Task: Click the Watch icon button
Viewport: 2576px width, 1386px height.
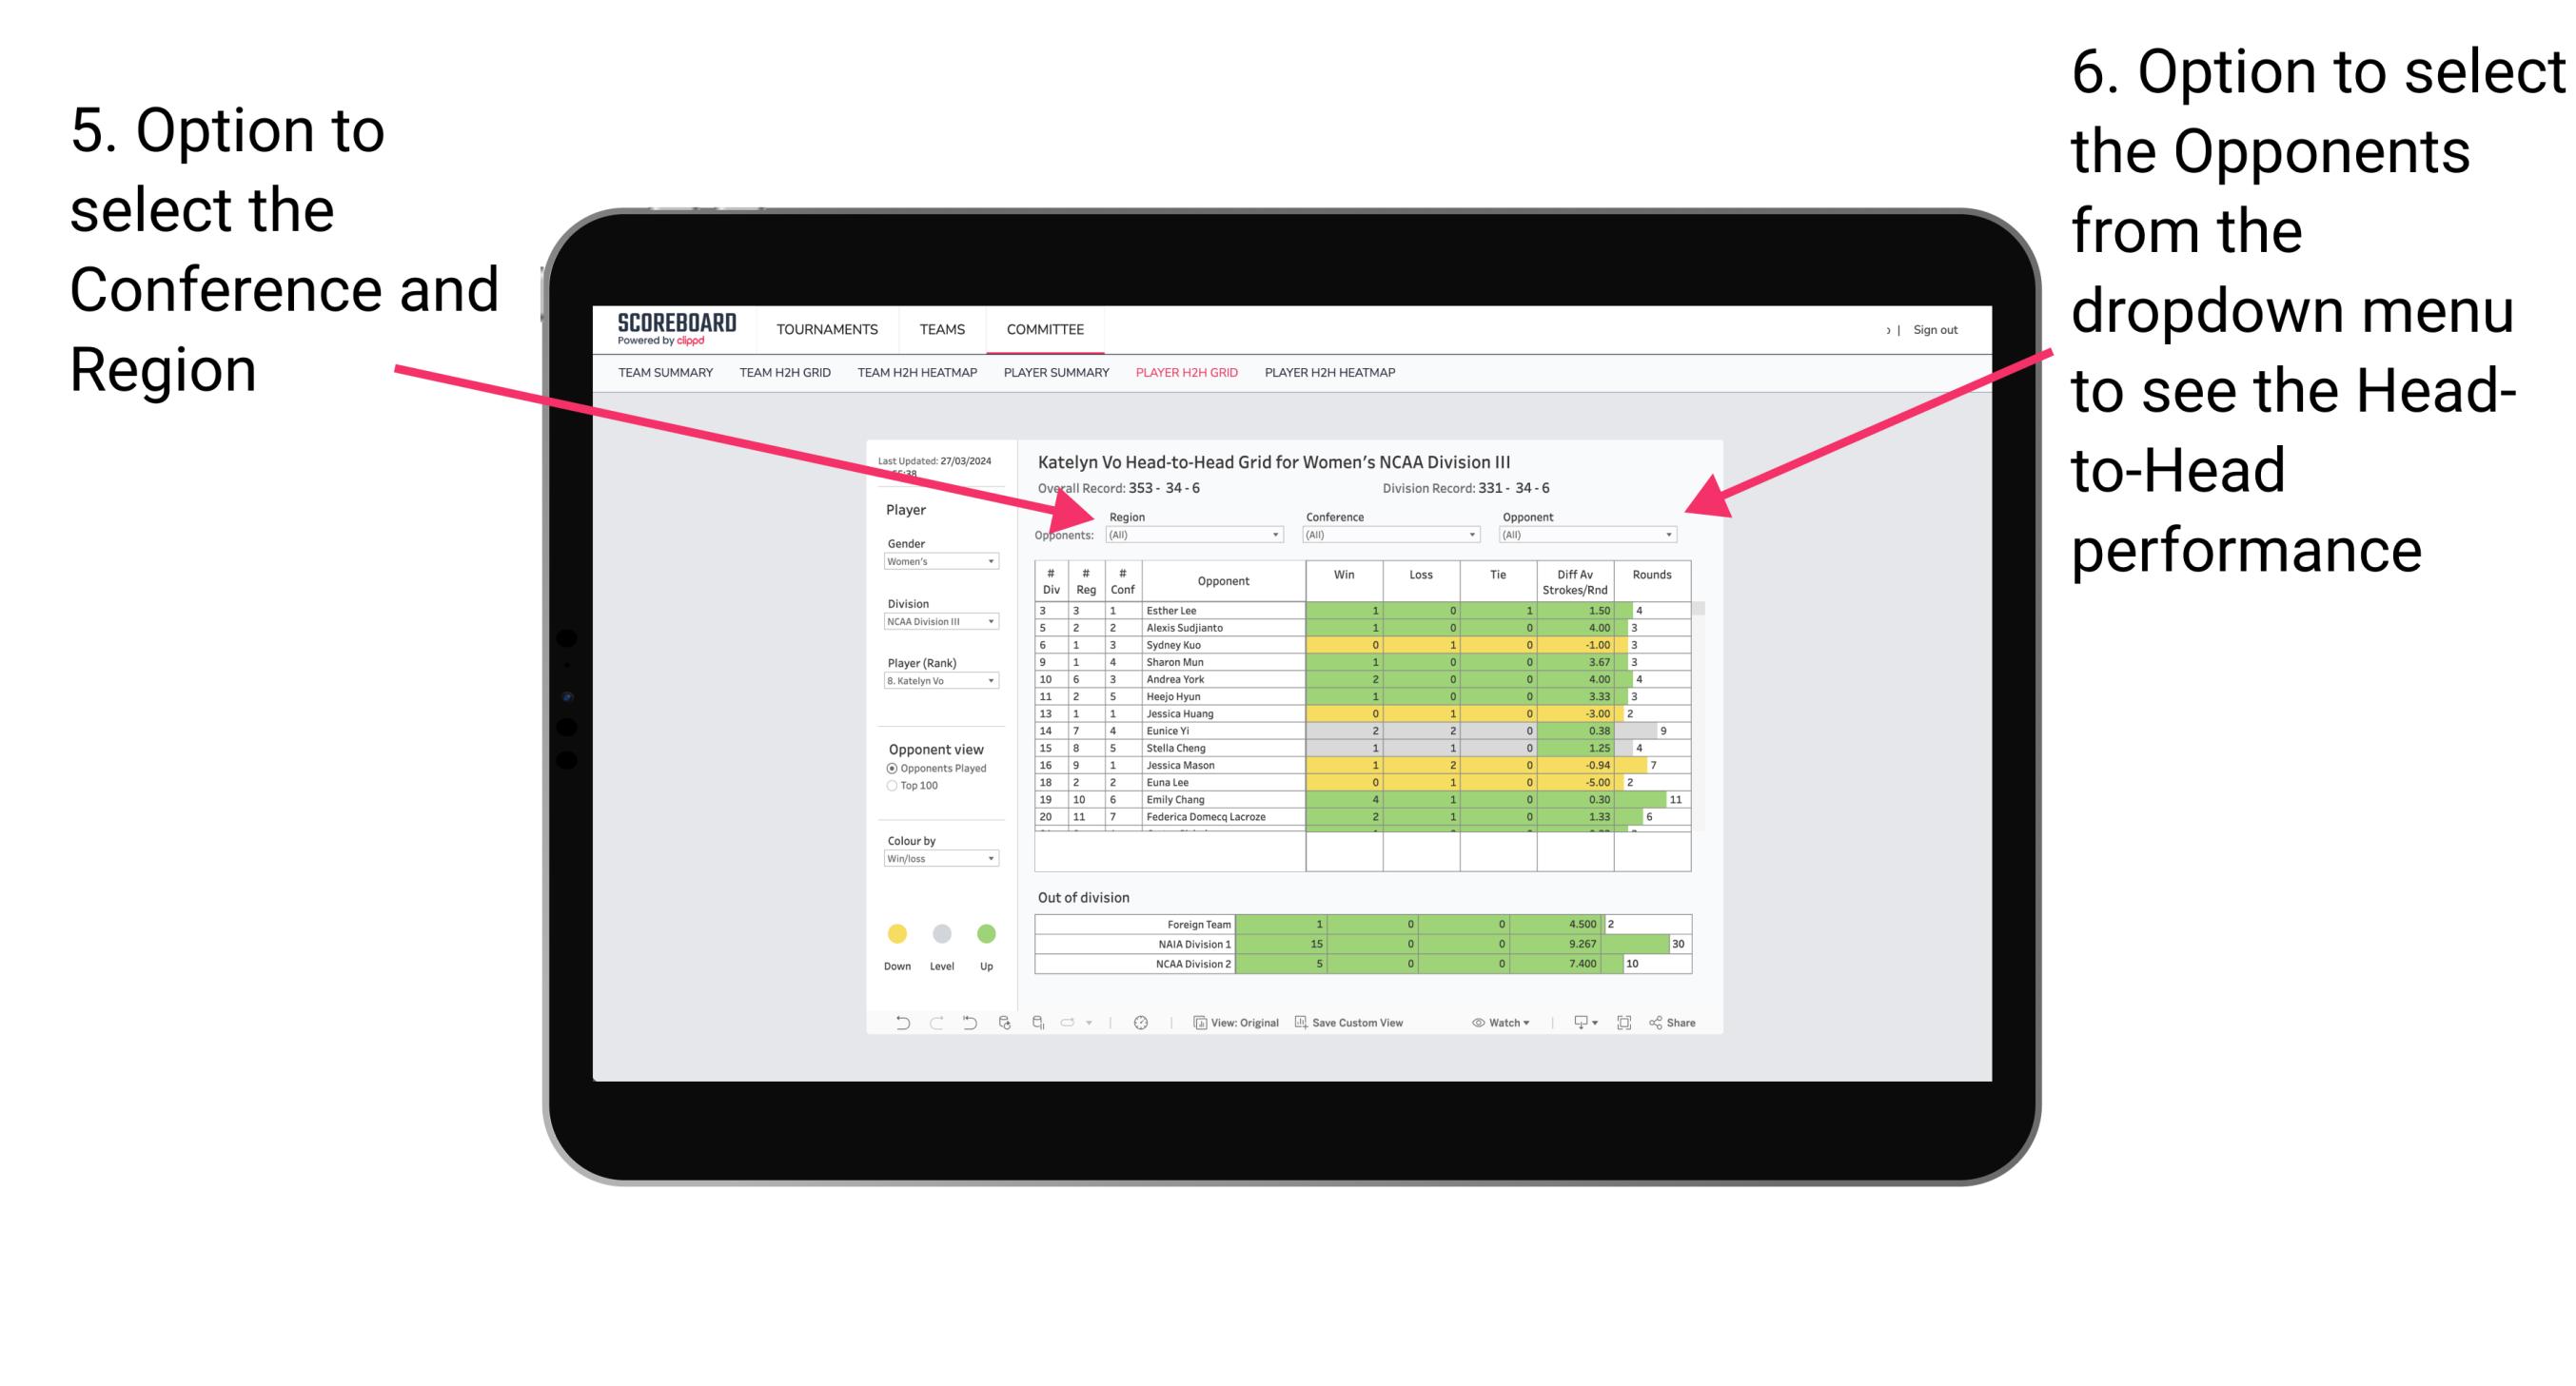Action: coord(1477,1025)
